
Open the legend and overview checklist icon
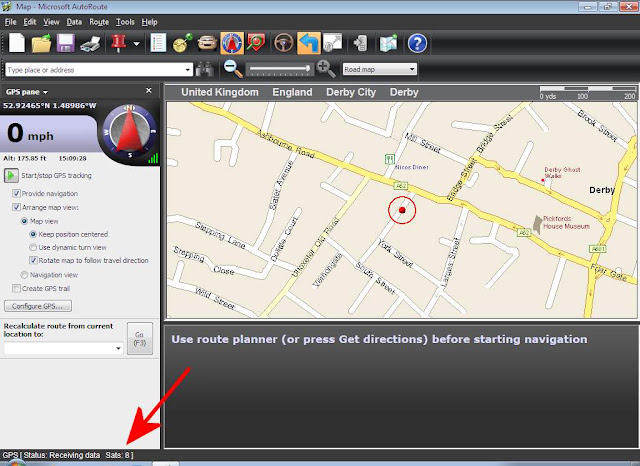click(158, 43)
